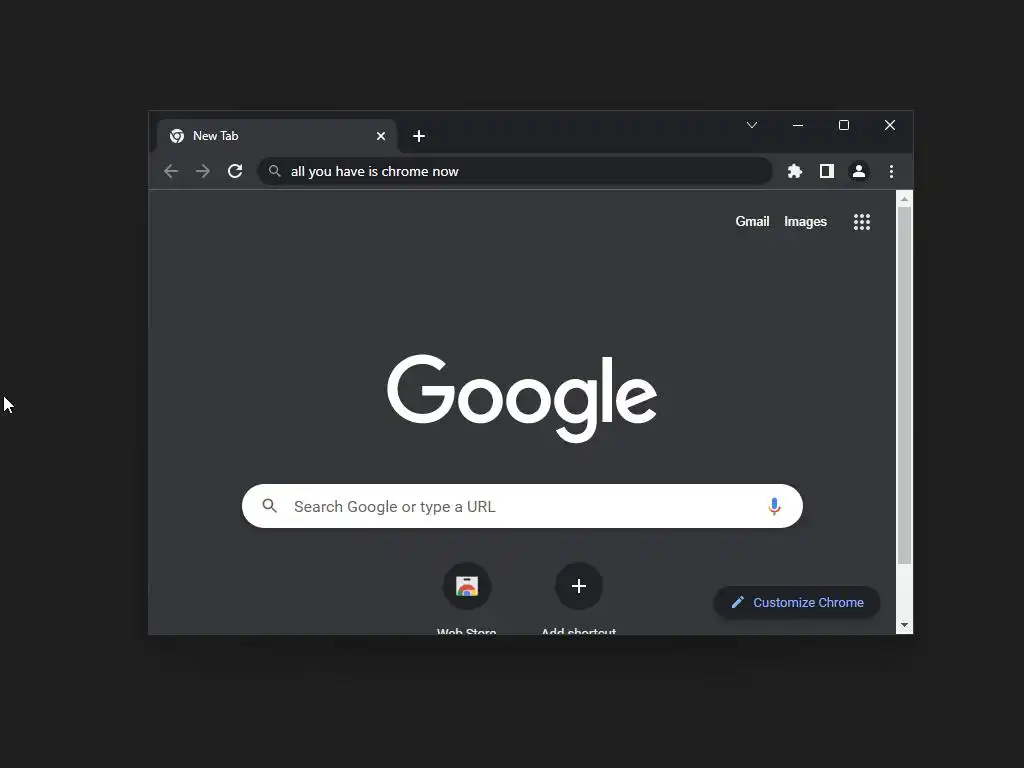Click the scrollbar up arrow

pos(904,199)
